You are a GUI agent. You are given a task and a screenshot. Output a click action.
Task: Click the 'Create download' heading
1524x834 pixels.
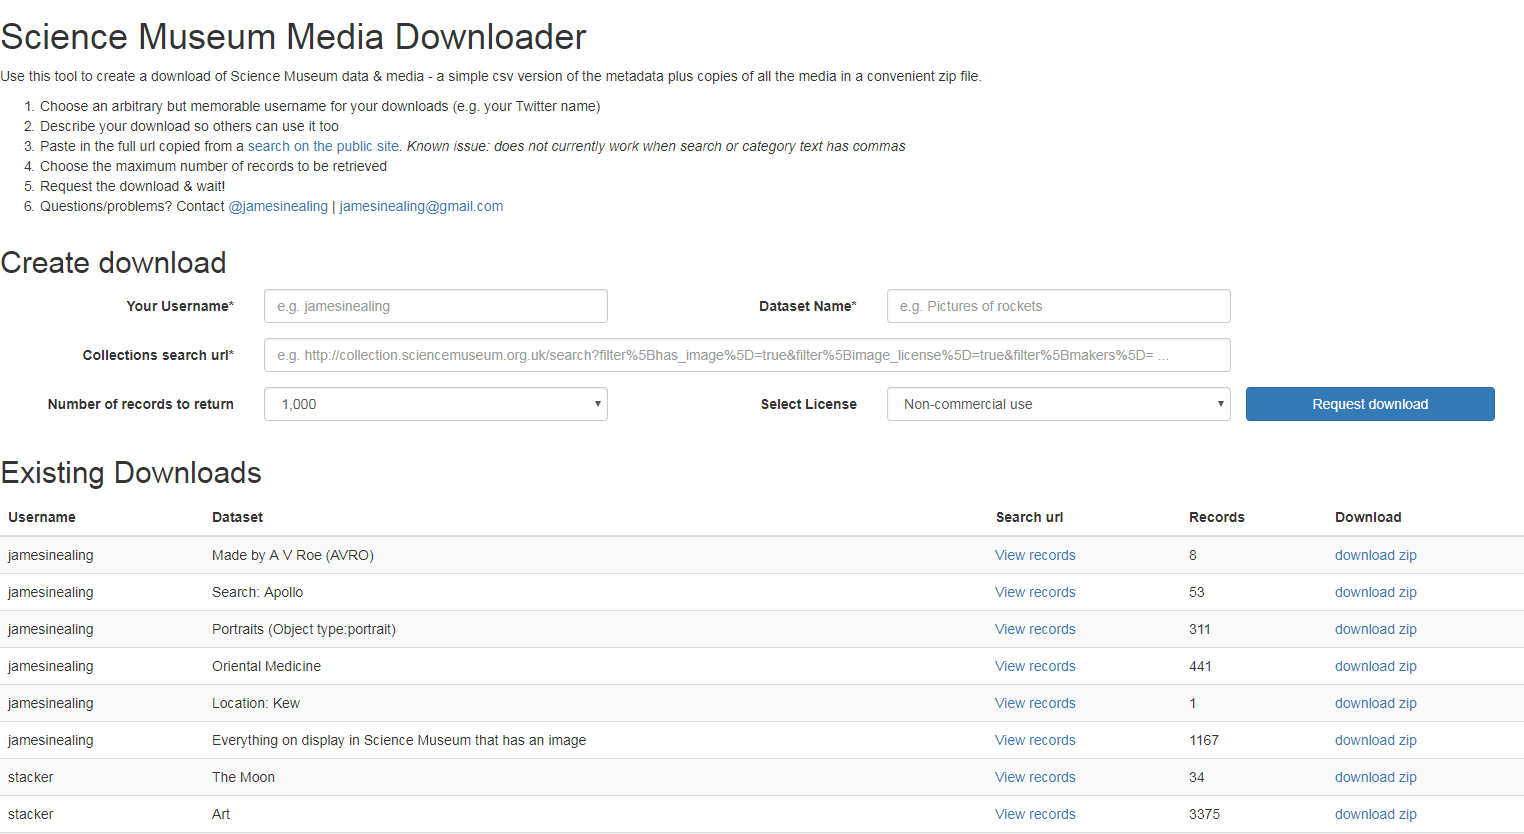pos(113,262)
